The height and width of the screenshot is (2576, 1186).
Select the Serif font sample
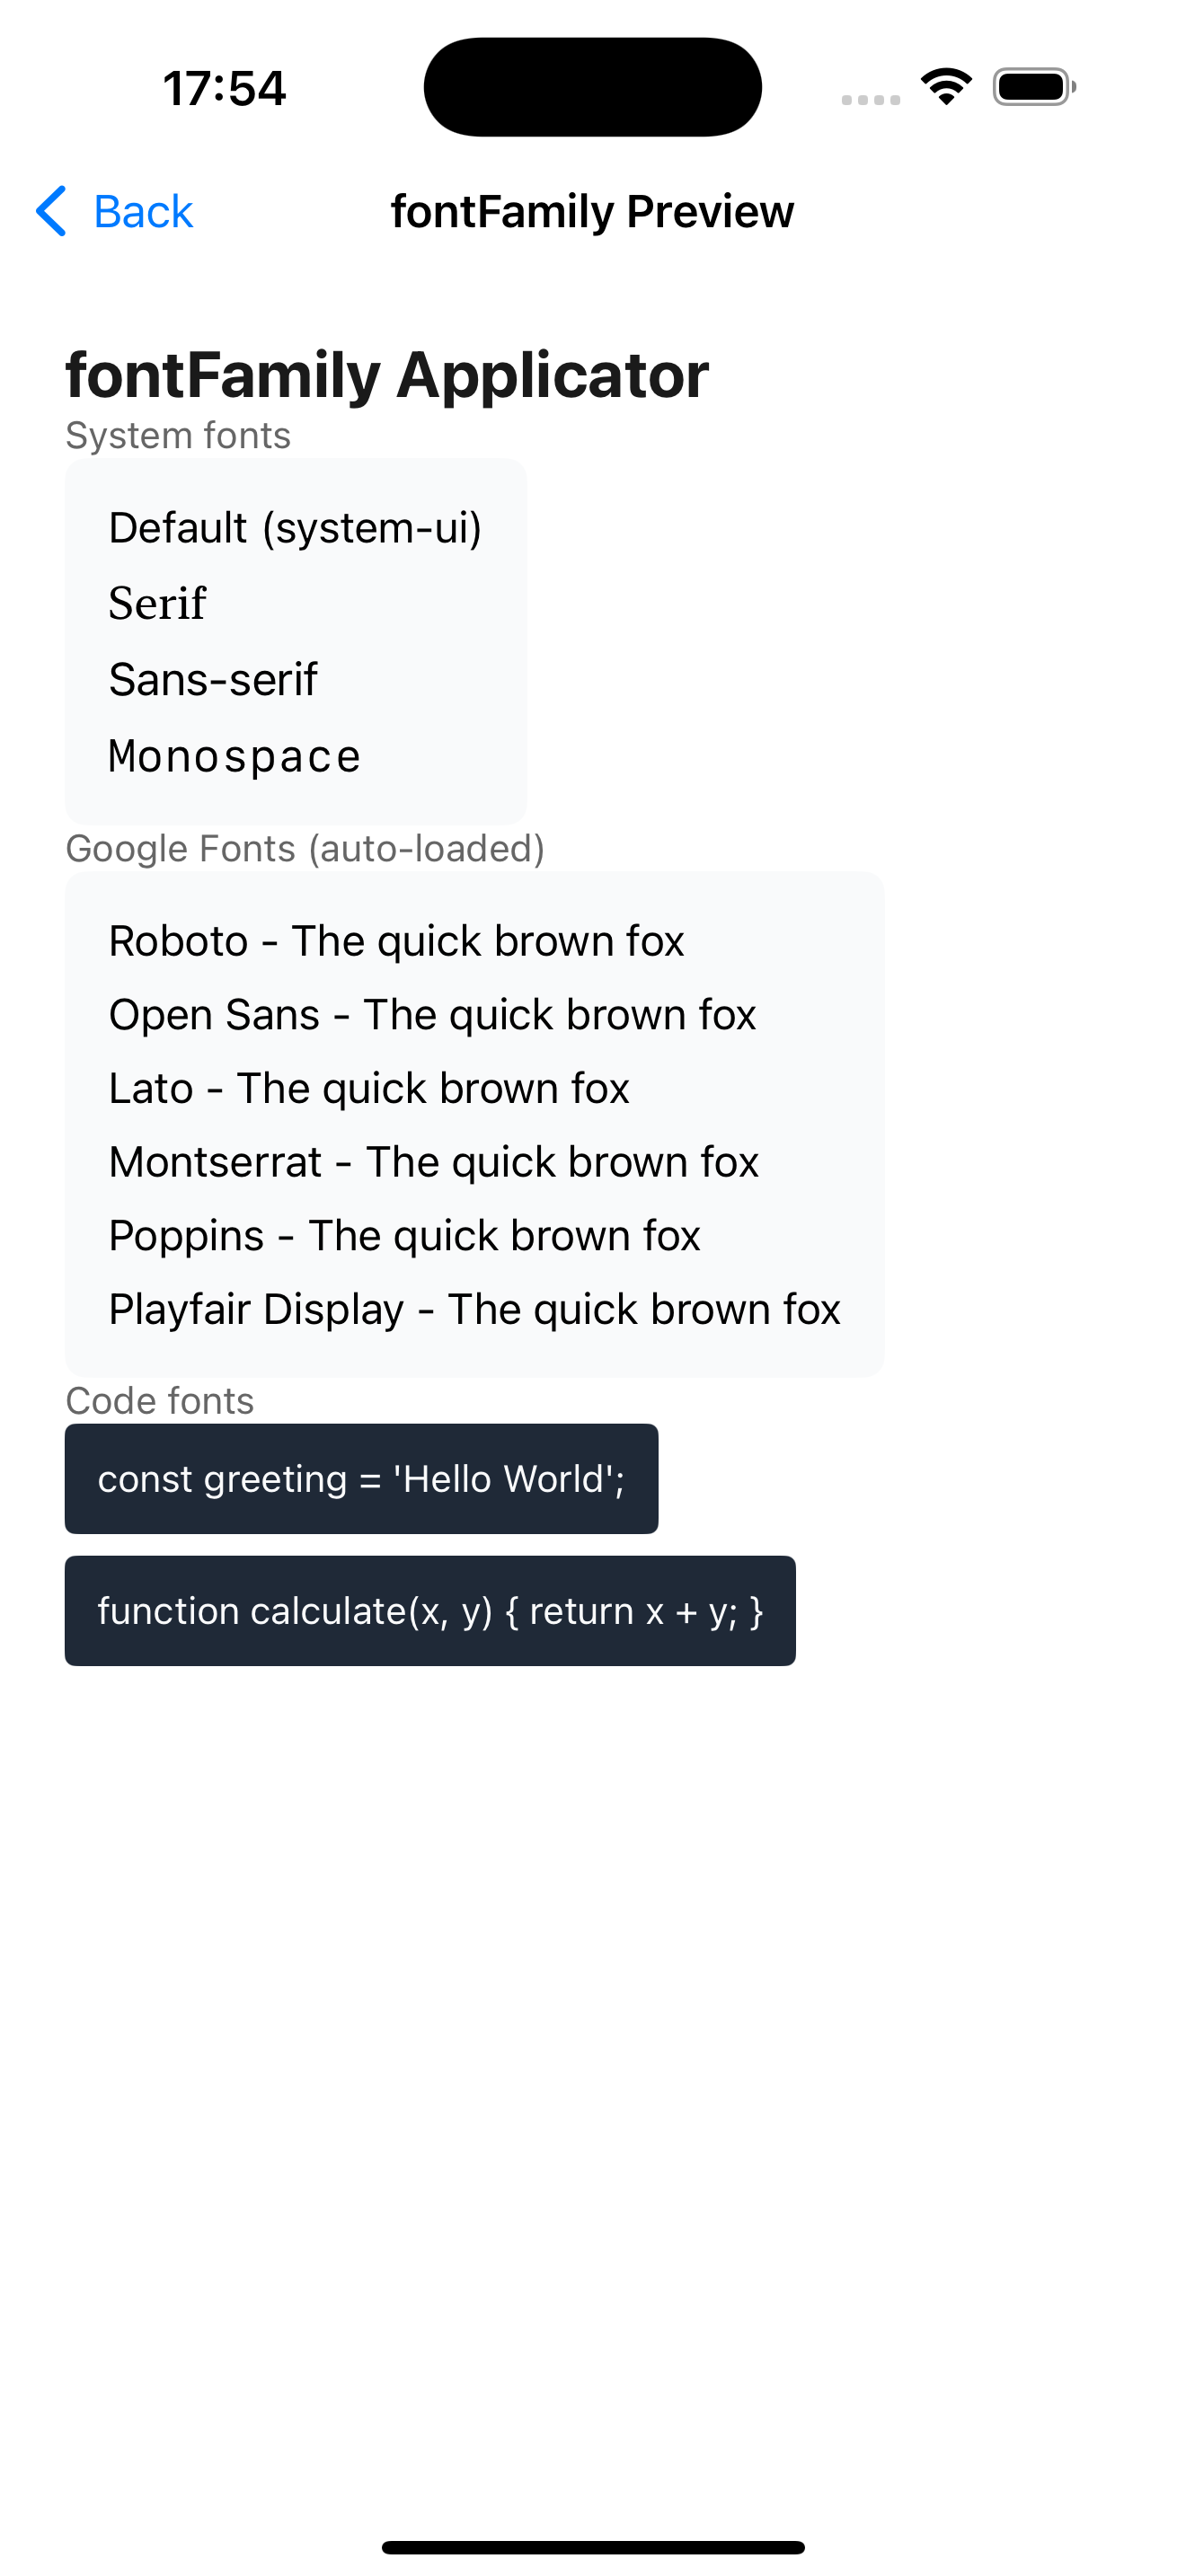(157, 604)
